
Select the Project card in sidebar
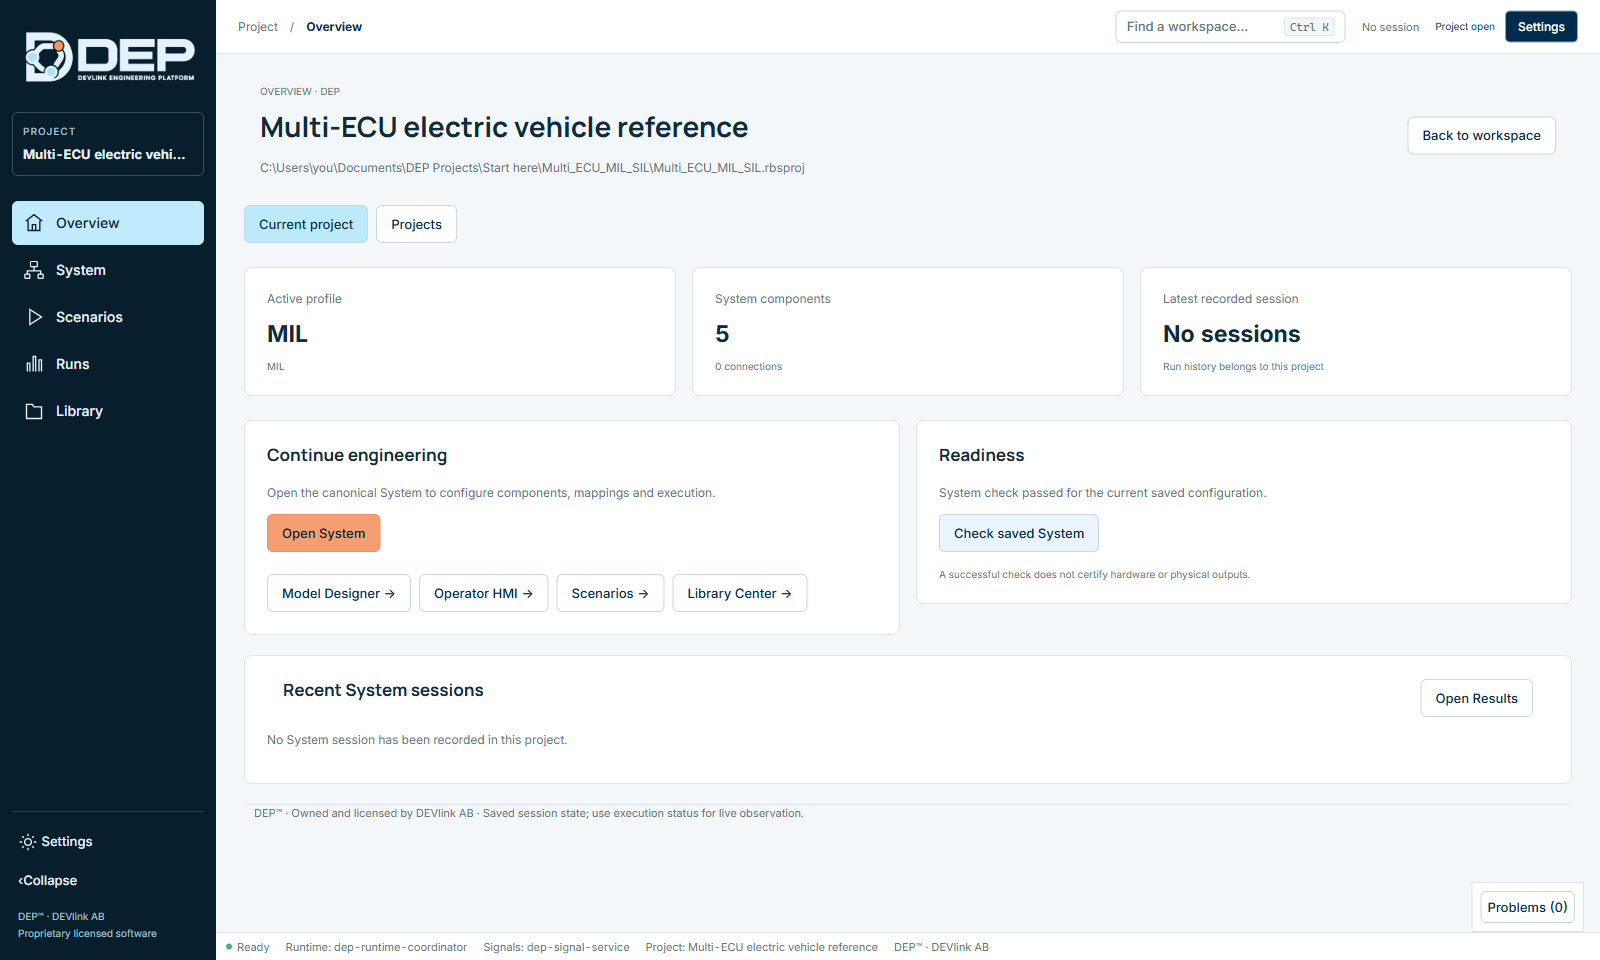point(108,144)
